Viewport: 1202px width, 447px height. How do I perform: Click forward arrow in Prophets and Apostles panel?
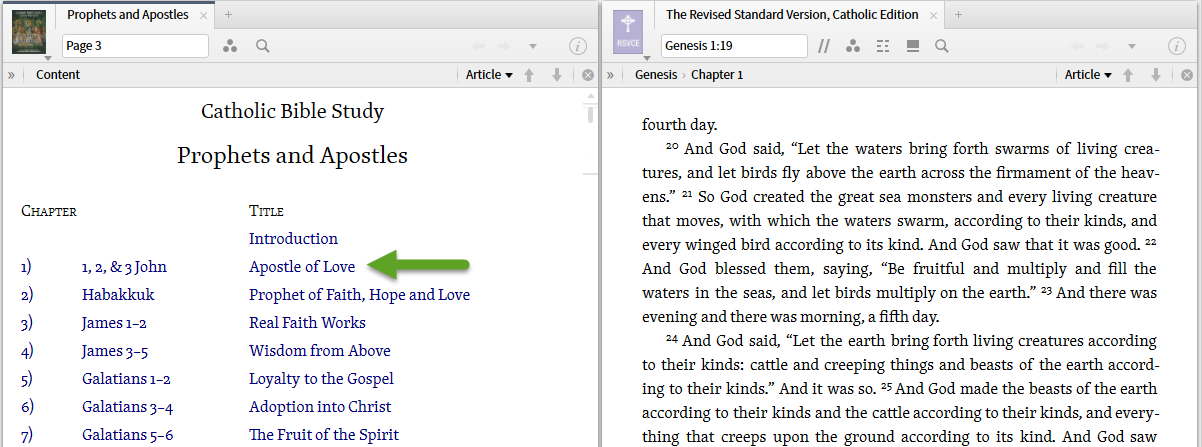coord(505,46)
